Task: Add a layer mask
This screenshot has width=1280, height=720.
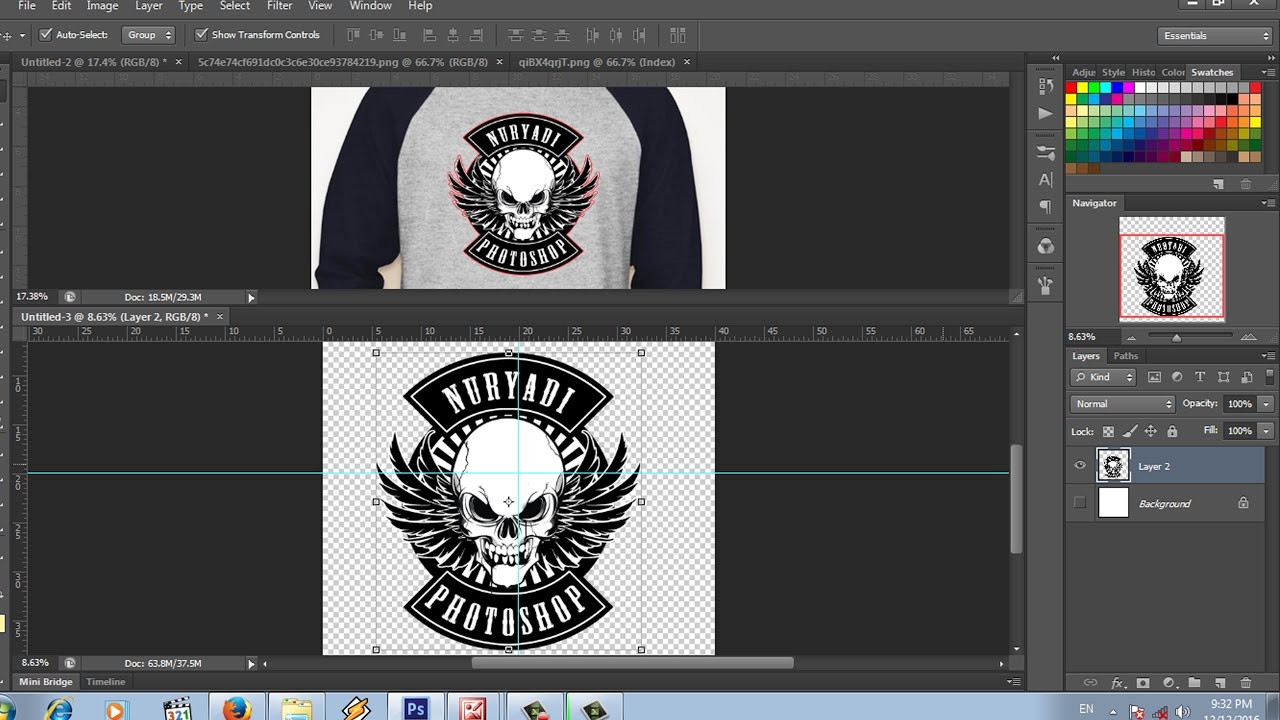Action: pos(1143,683)
